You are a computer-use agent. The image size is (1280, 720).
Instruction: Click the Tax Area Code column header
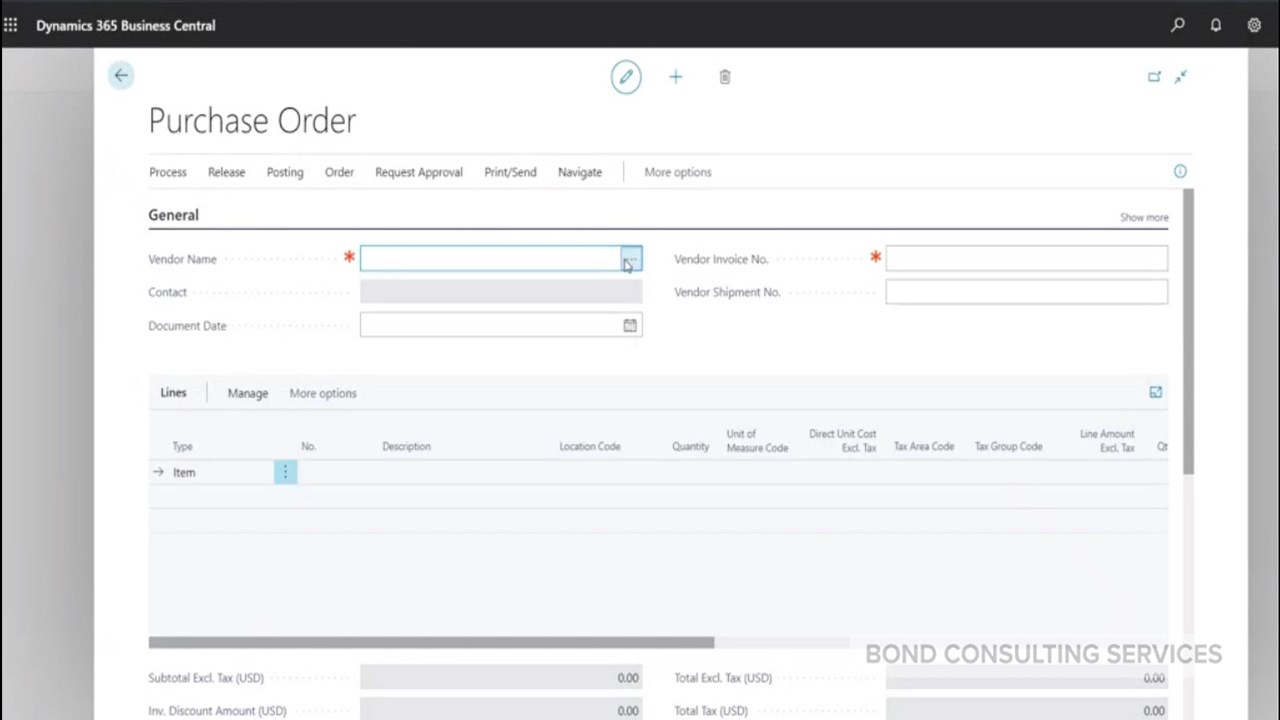(924, 446)
